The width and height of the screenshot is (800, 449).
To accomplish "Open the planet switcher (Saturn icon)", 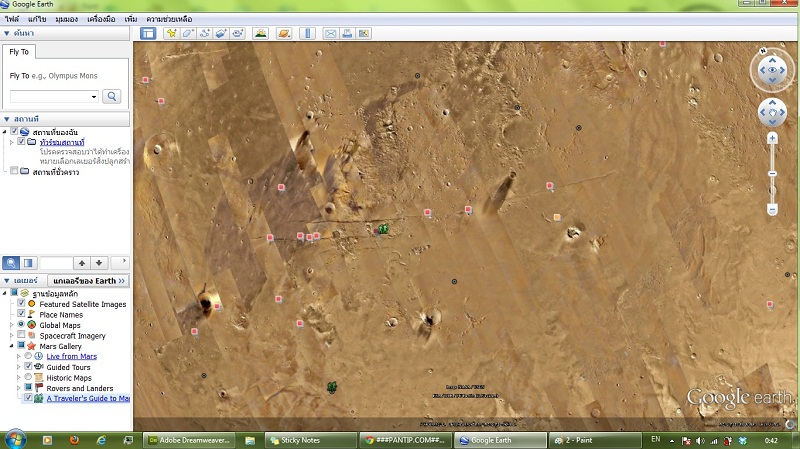I will tap(284, 34).
